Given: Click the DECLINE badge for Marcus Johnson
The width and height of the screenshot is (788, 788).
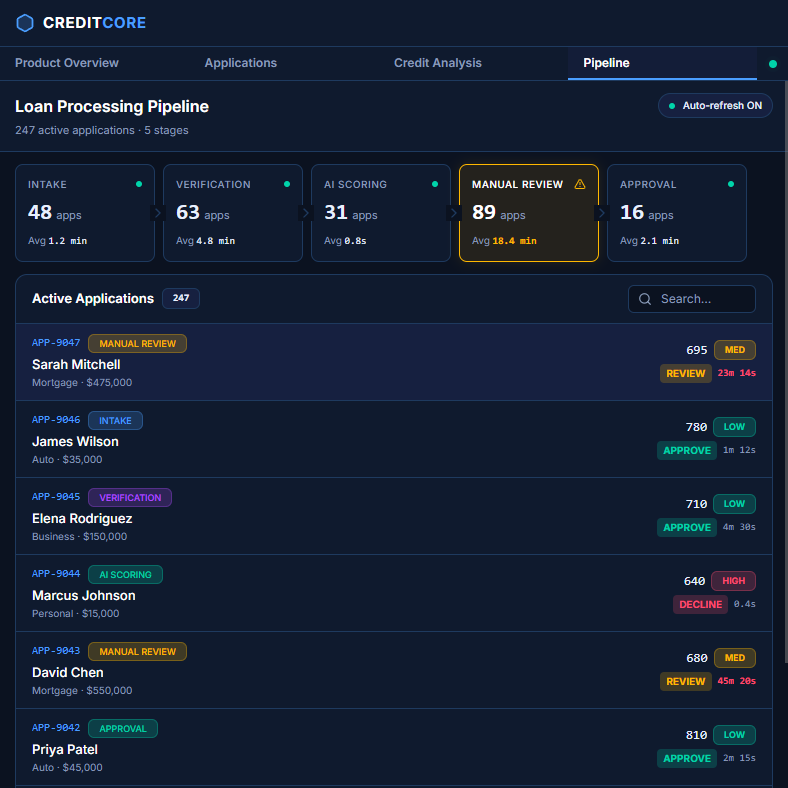Looking at the screenshot, I should click(x=700, y=604).
